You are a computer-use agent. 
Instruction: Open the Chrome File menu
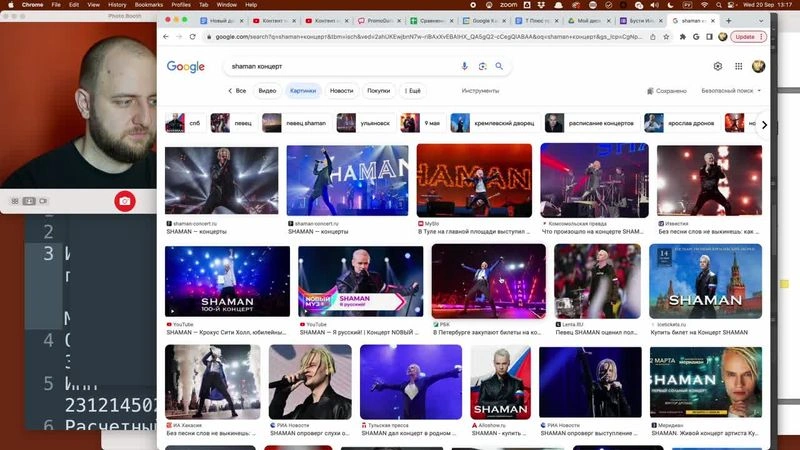[x=56, y=5]
